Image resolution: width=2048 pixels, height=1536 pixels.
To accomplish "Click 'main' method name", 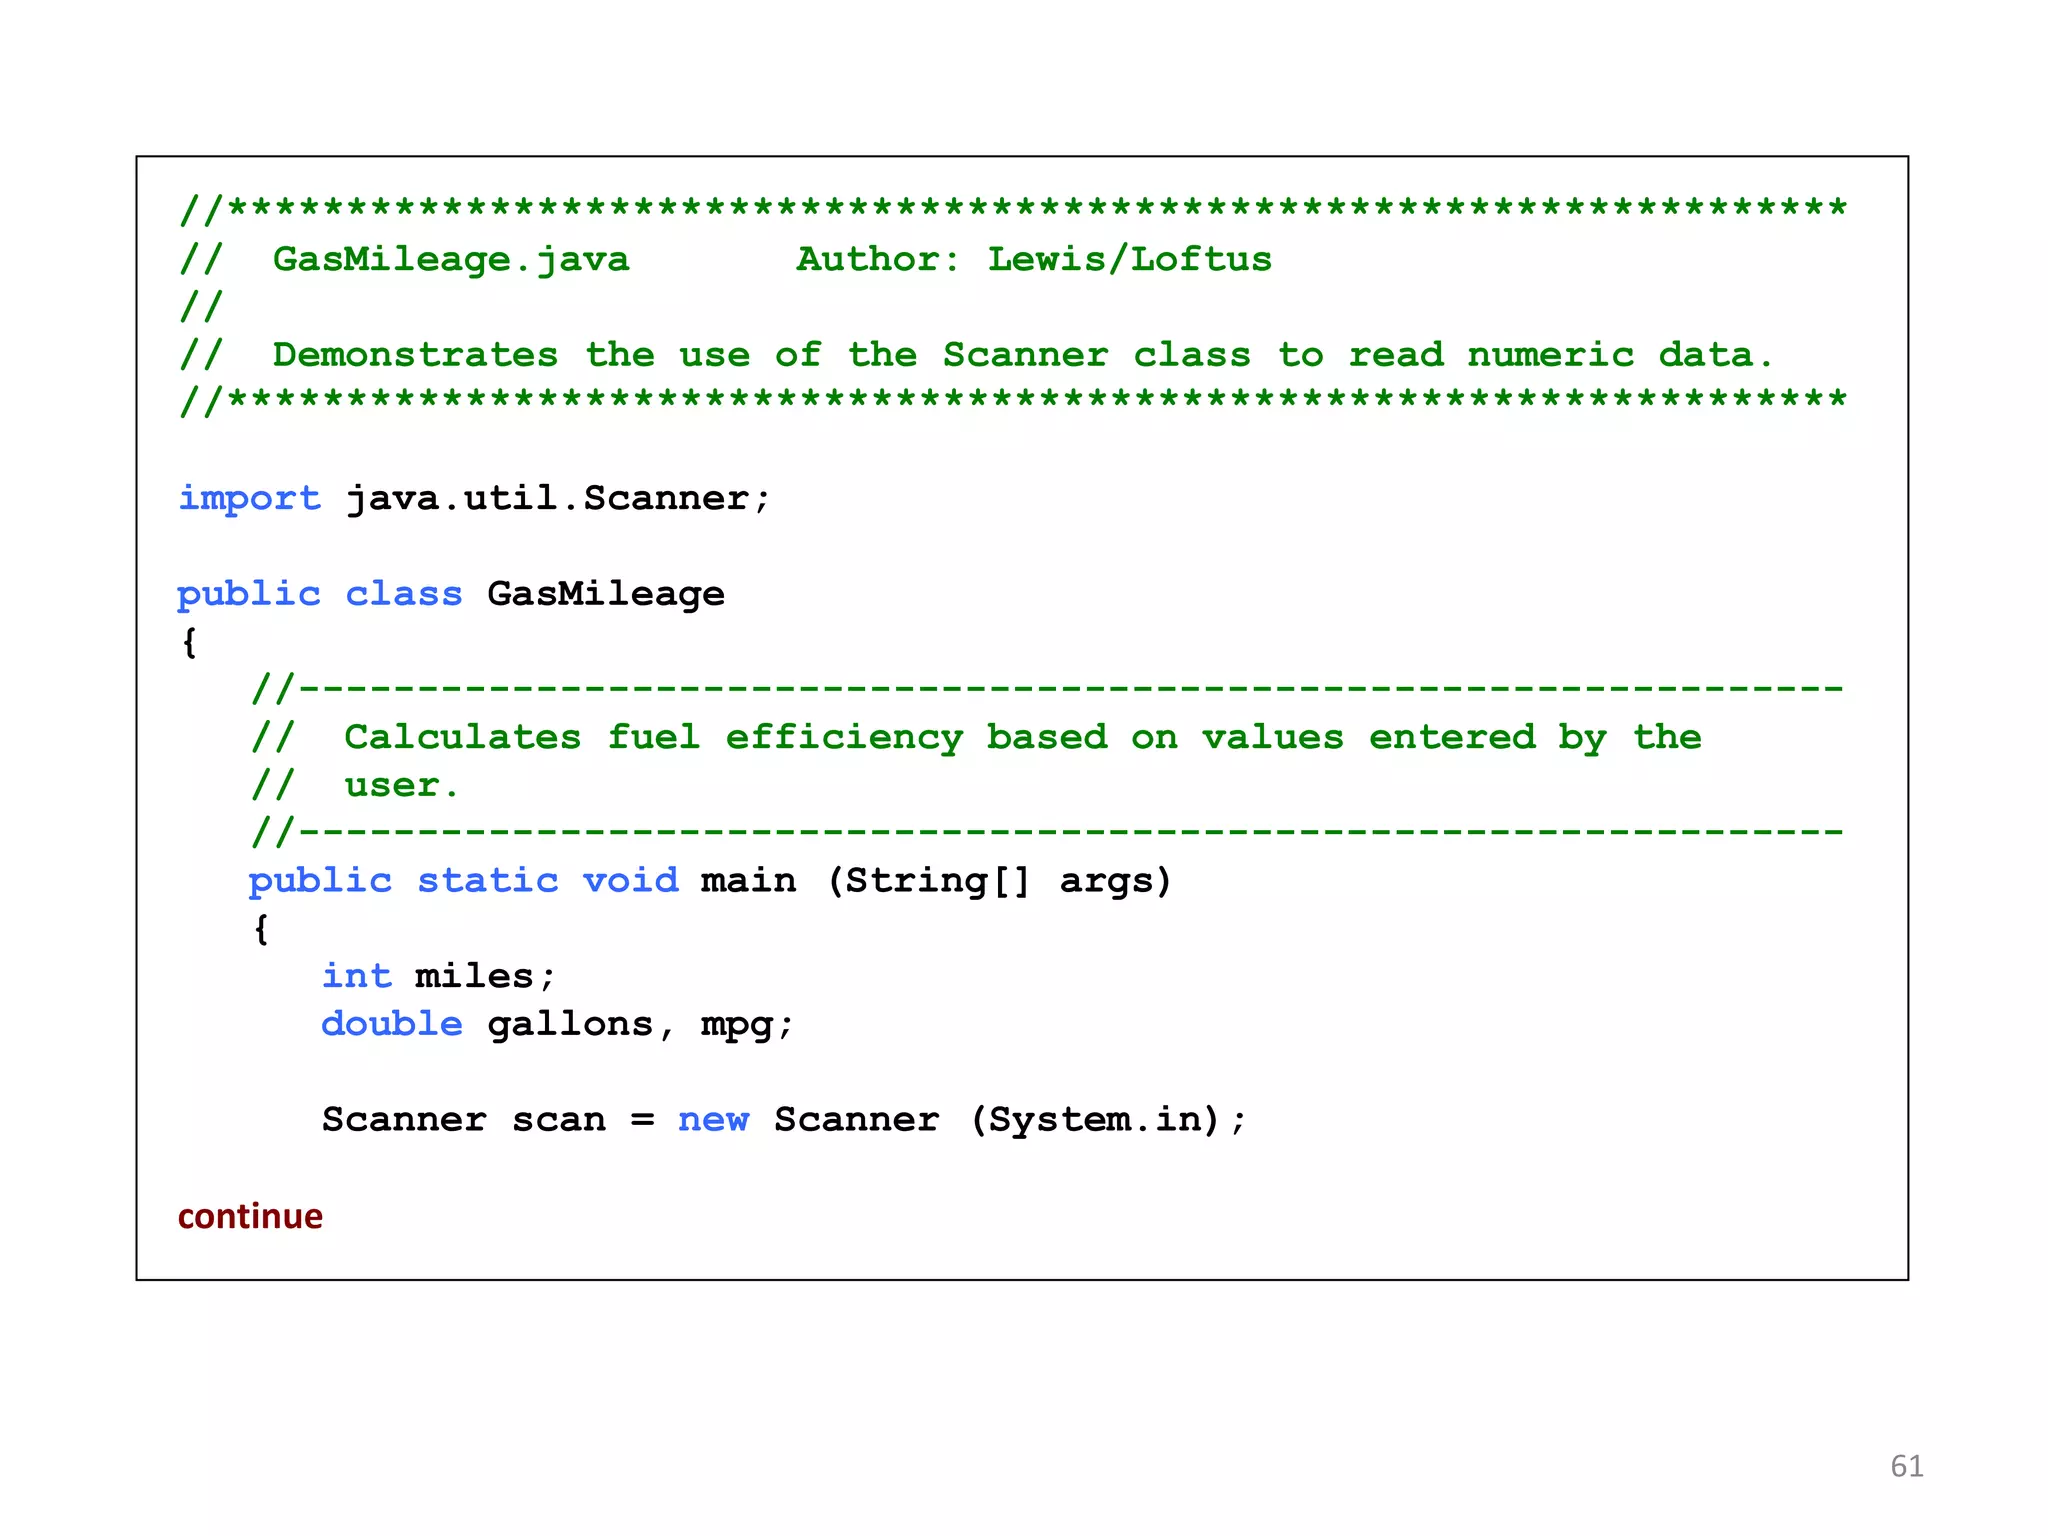I will (x=748, y=881).
